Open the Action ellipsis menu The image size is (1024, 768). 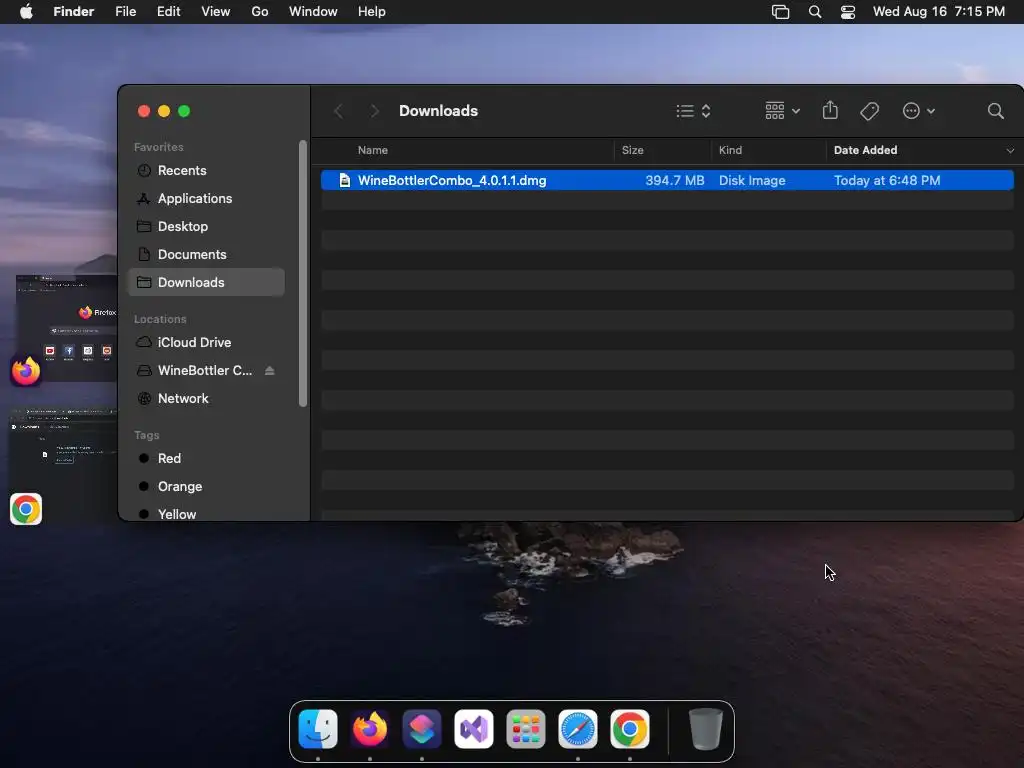(918, 111)
